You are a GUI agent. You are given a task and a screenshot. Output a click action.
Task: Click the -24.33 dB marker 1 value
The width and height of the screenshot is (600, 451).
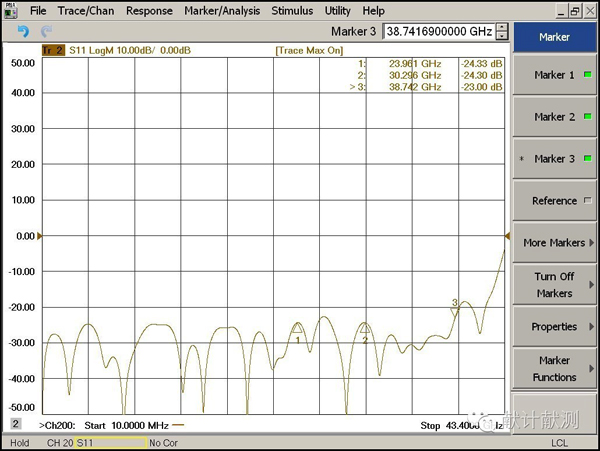(481, 63)
